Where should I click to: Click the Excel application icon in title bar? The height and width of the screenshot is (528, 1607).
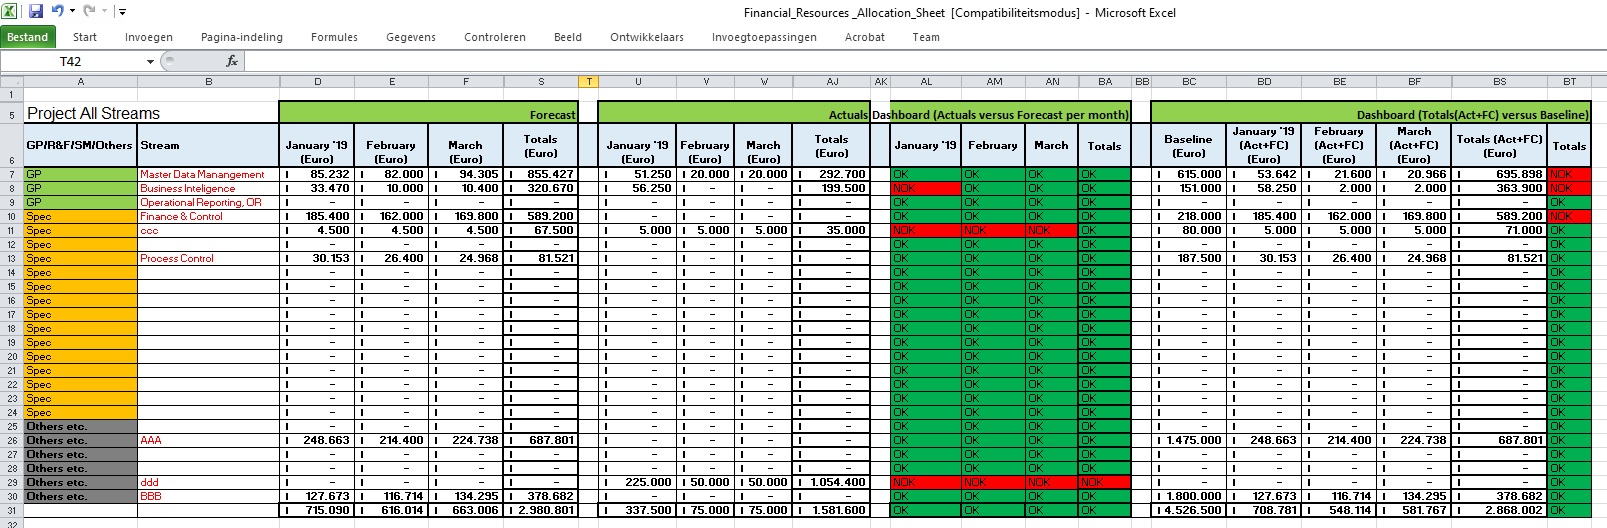click(10, 12)
